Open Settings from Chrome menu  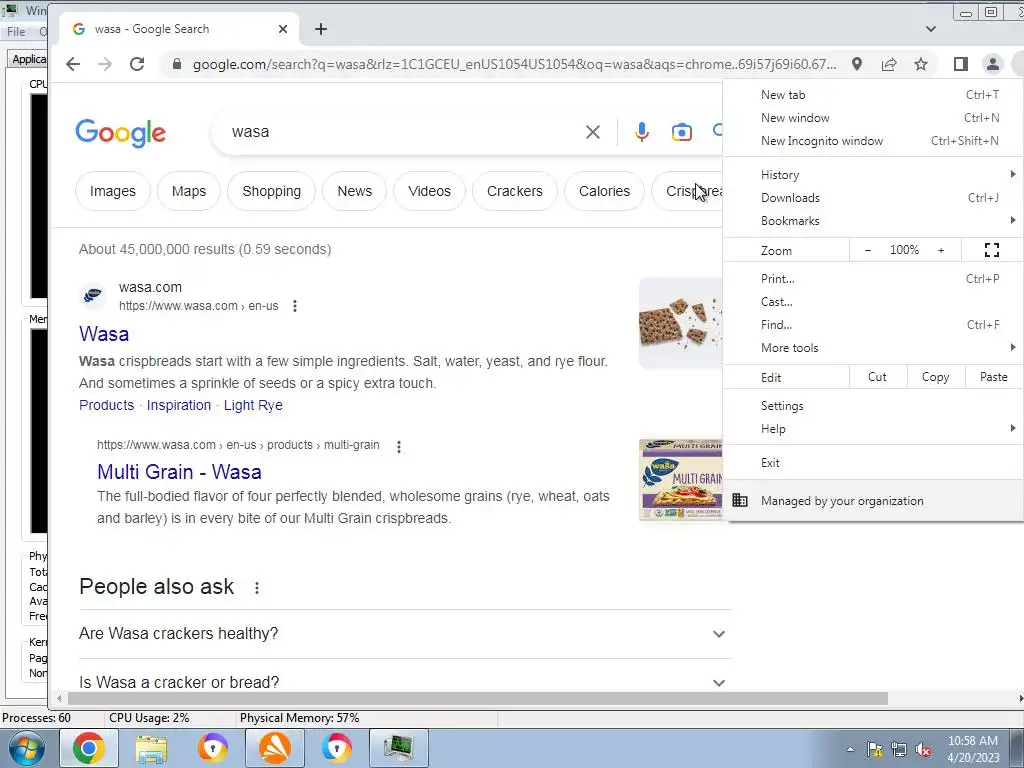click(x=874, y=406)
